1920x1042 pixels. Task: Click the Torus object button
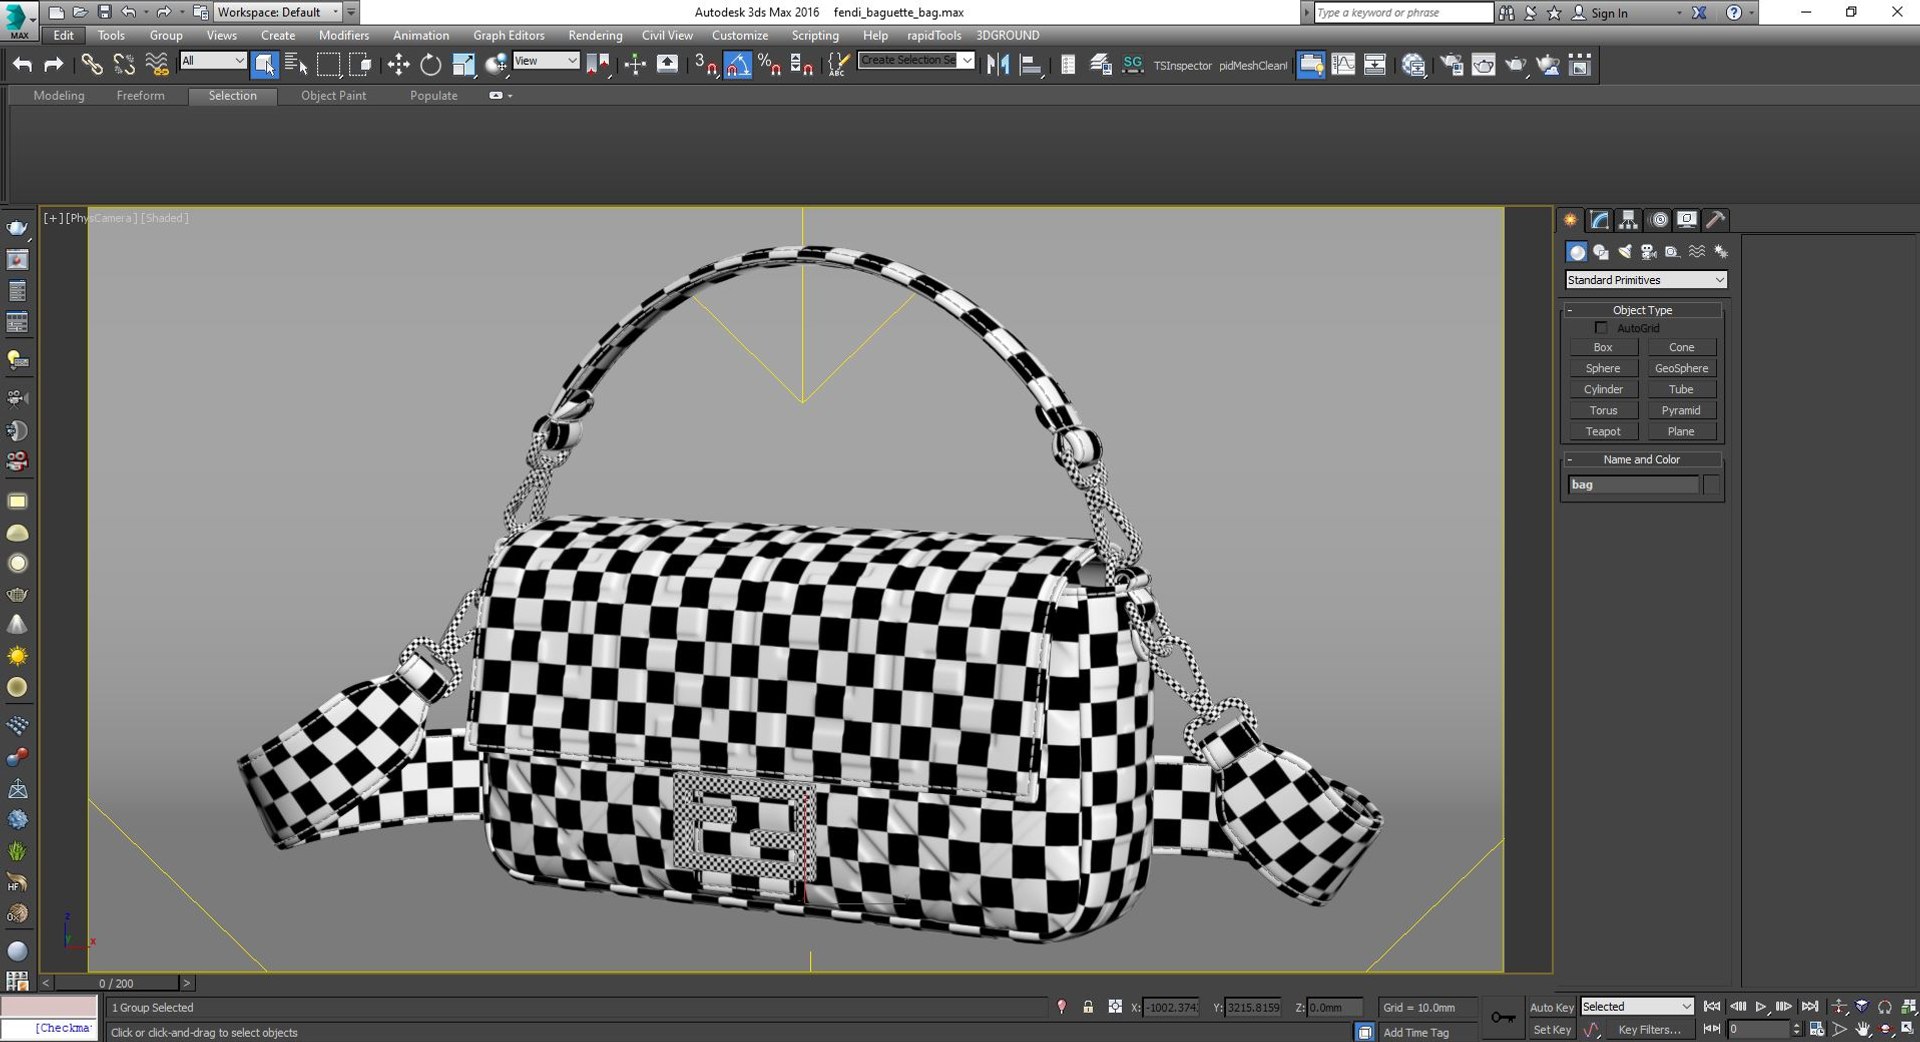pyautogui.click(x=1603, y=411)
